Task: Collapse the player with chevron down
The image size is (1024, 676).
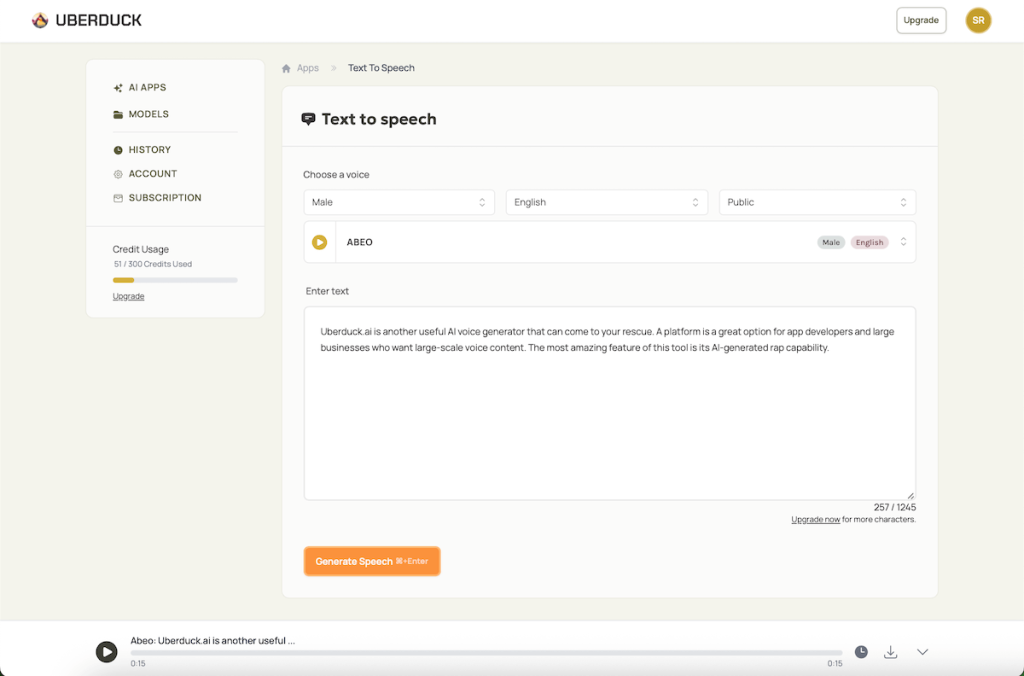Action: [x=922, y=652]
